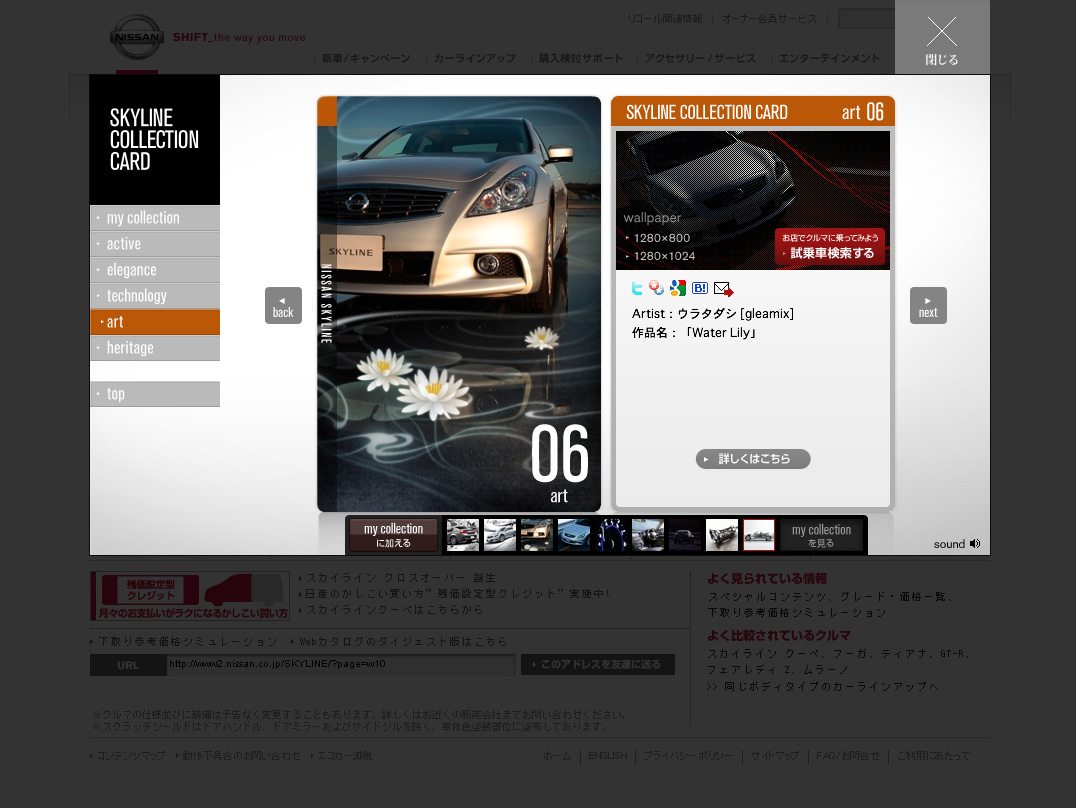This screenshot has height=808, width=1076.
Task: Open the my collection menu item
Action: click(x=155, y=218)
